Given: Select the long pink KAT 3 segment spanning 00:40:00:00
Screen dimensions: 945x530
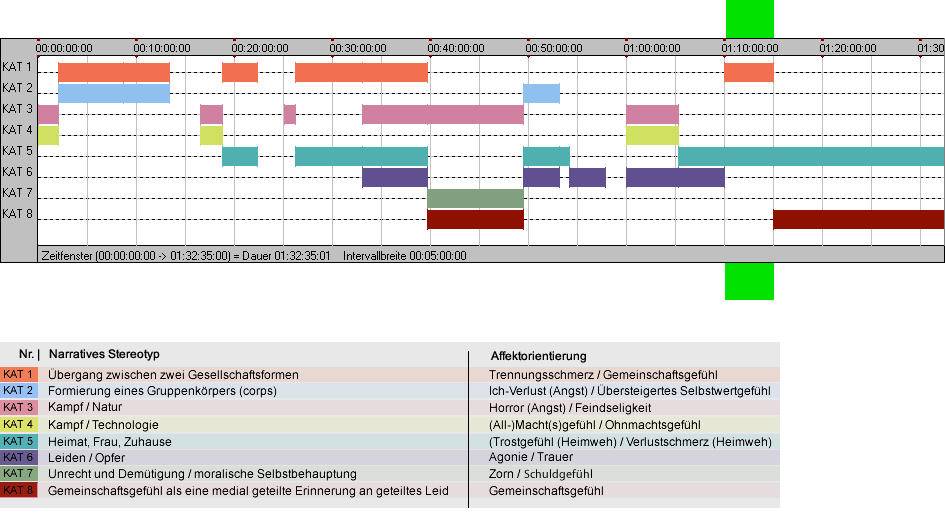Looking at the screenshot, I should tap(443, 115).
